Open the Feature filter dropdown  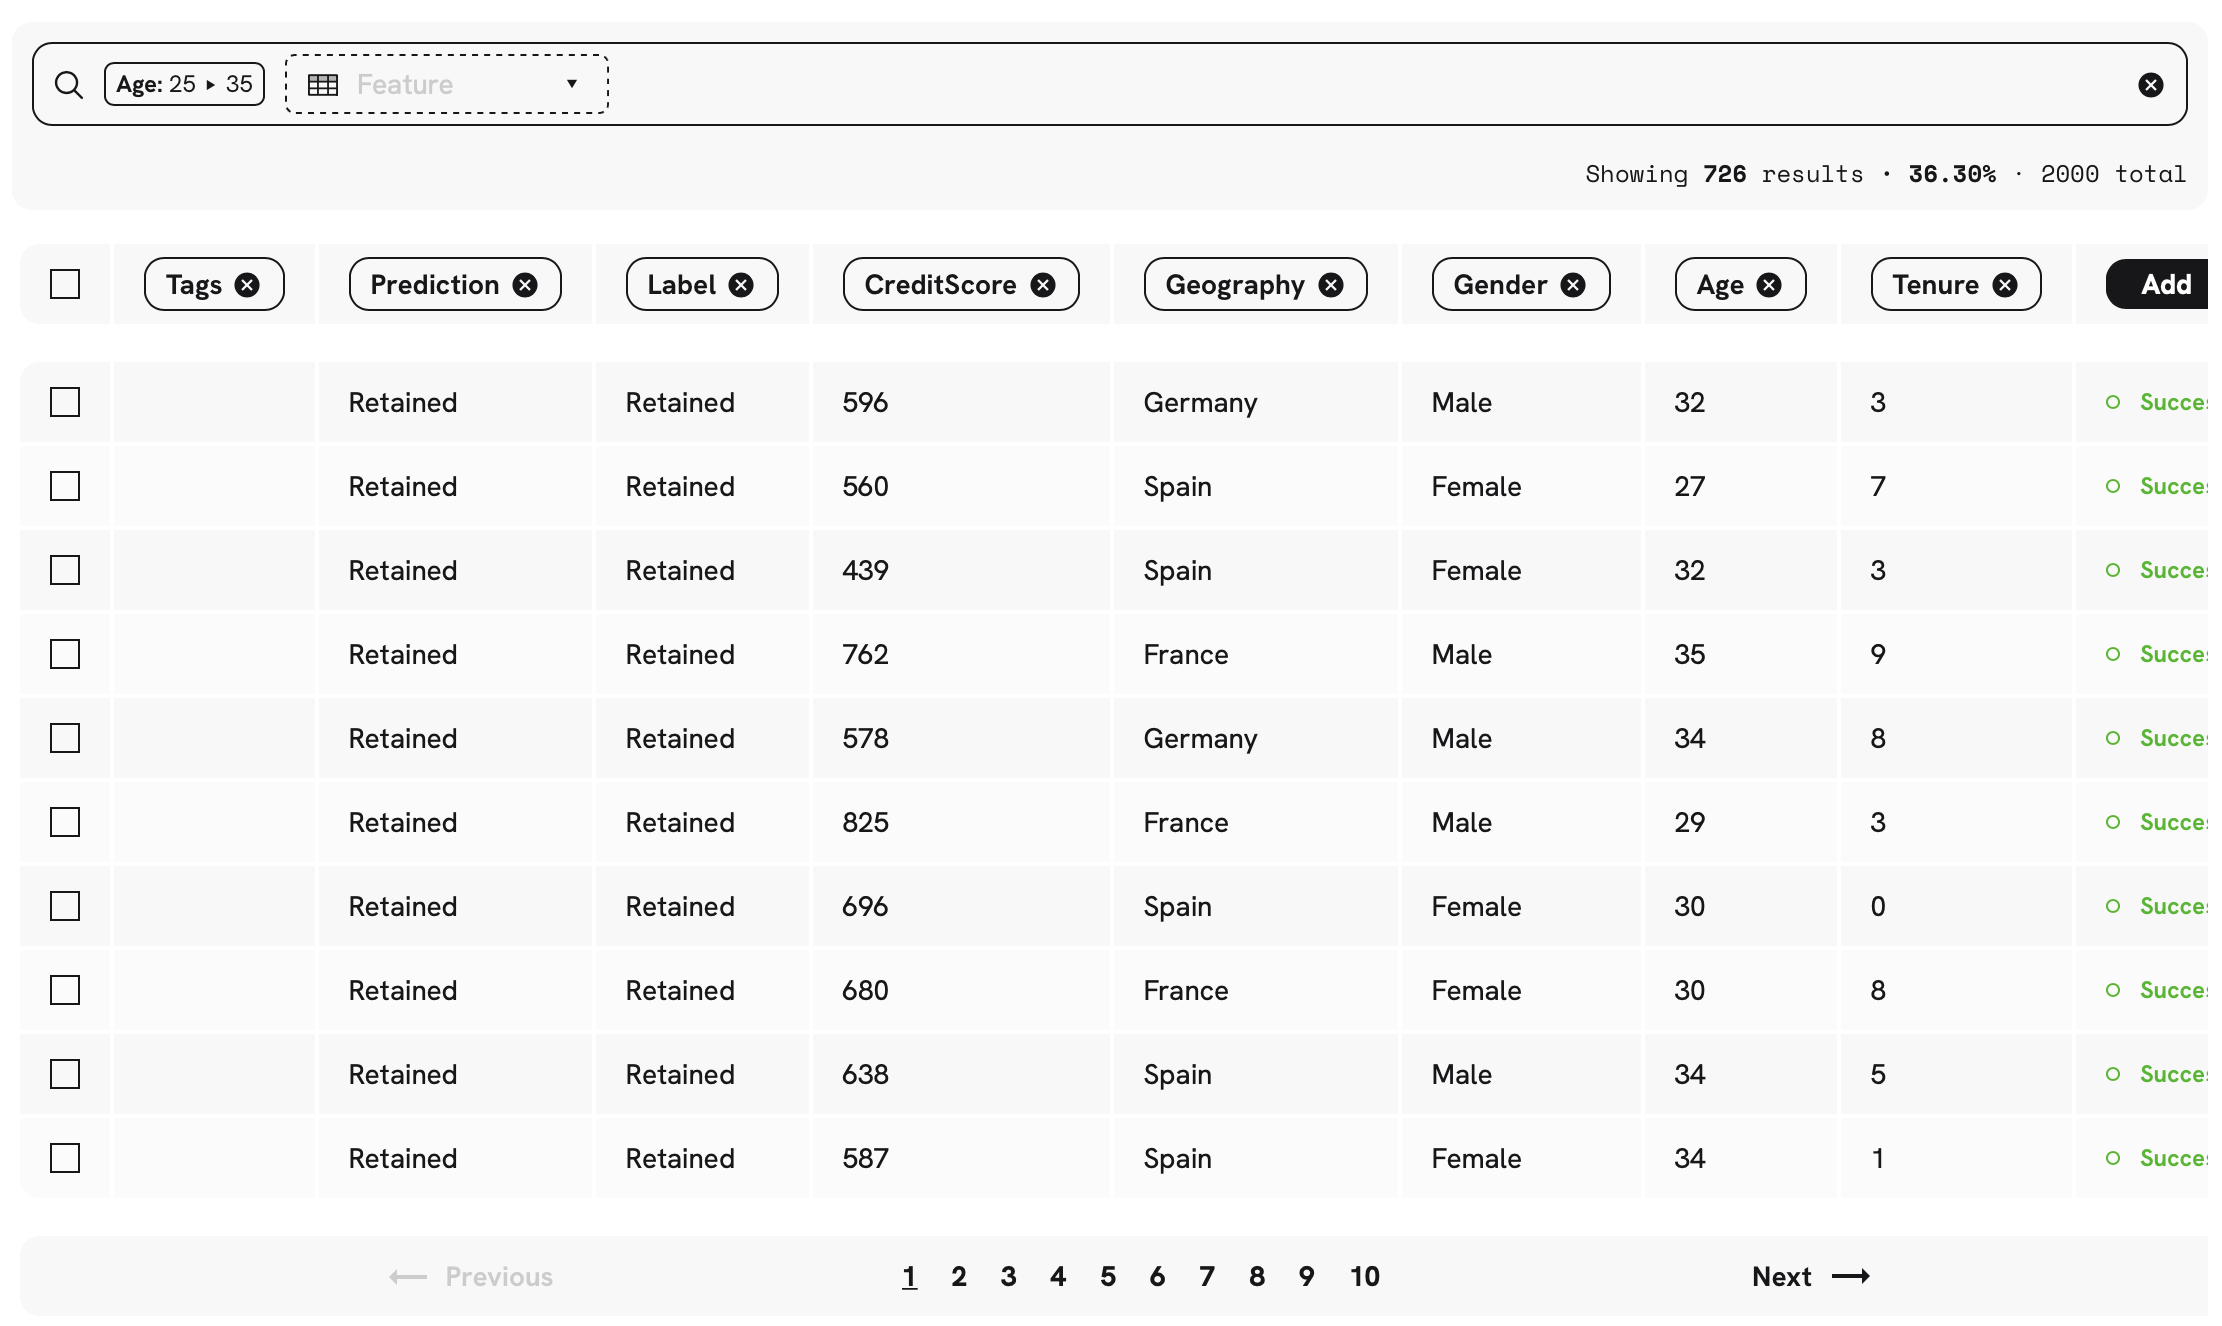(x=446, y=85)
